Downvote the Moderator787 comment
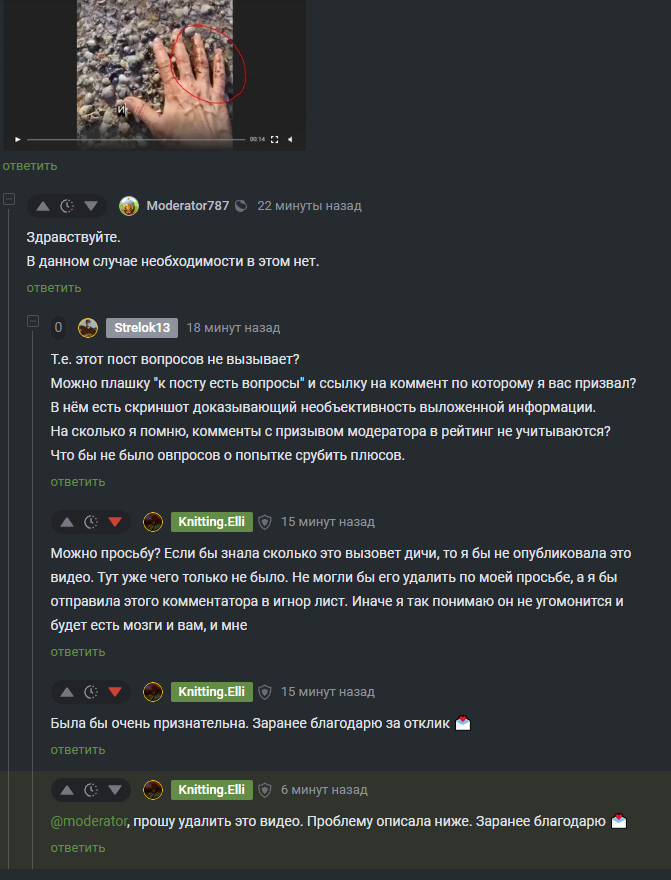Viewport: 671px width, 880px height. click(x=91, y=206)
